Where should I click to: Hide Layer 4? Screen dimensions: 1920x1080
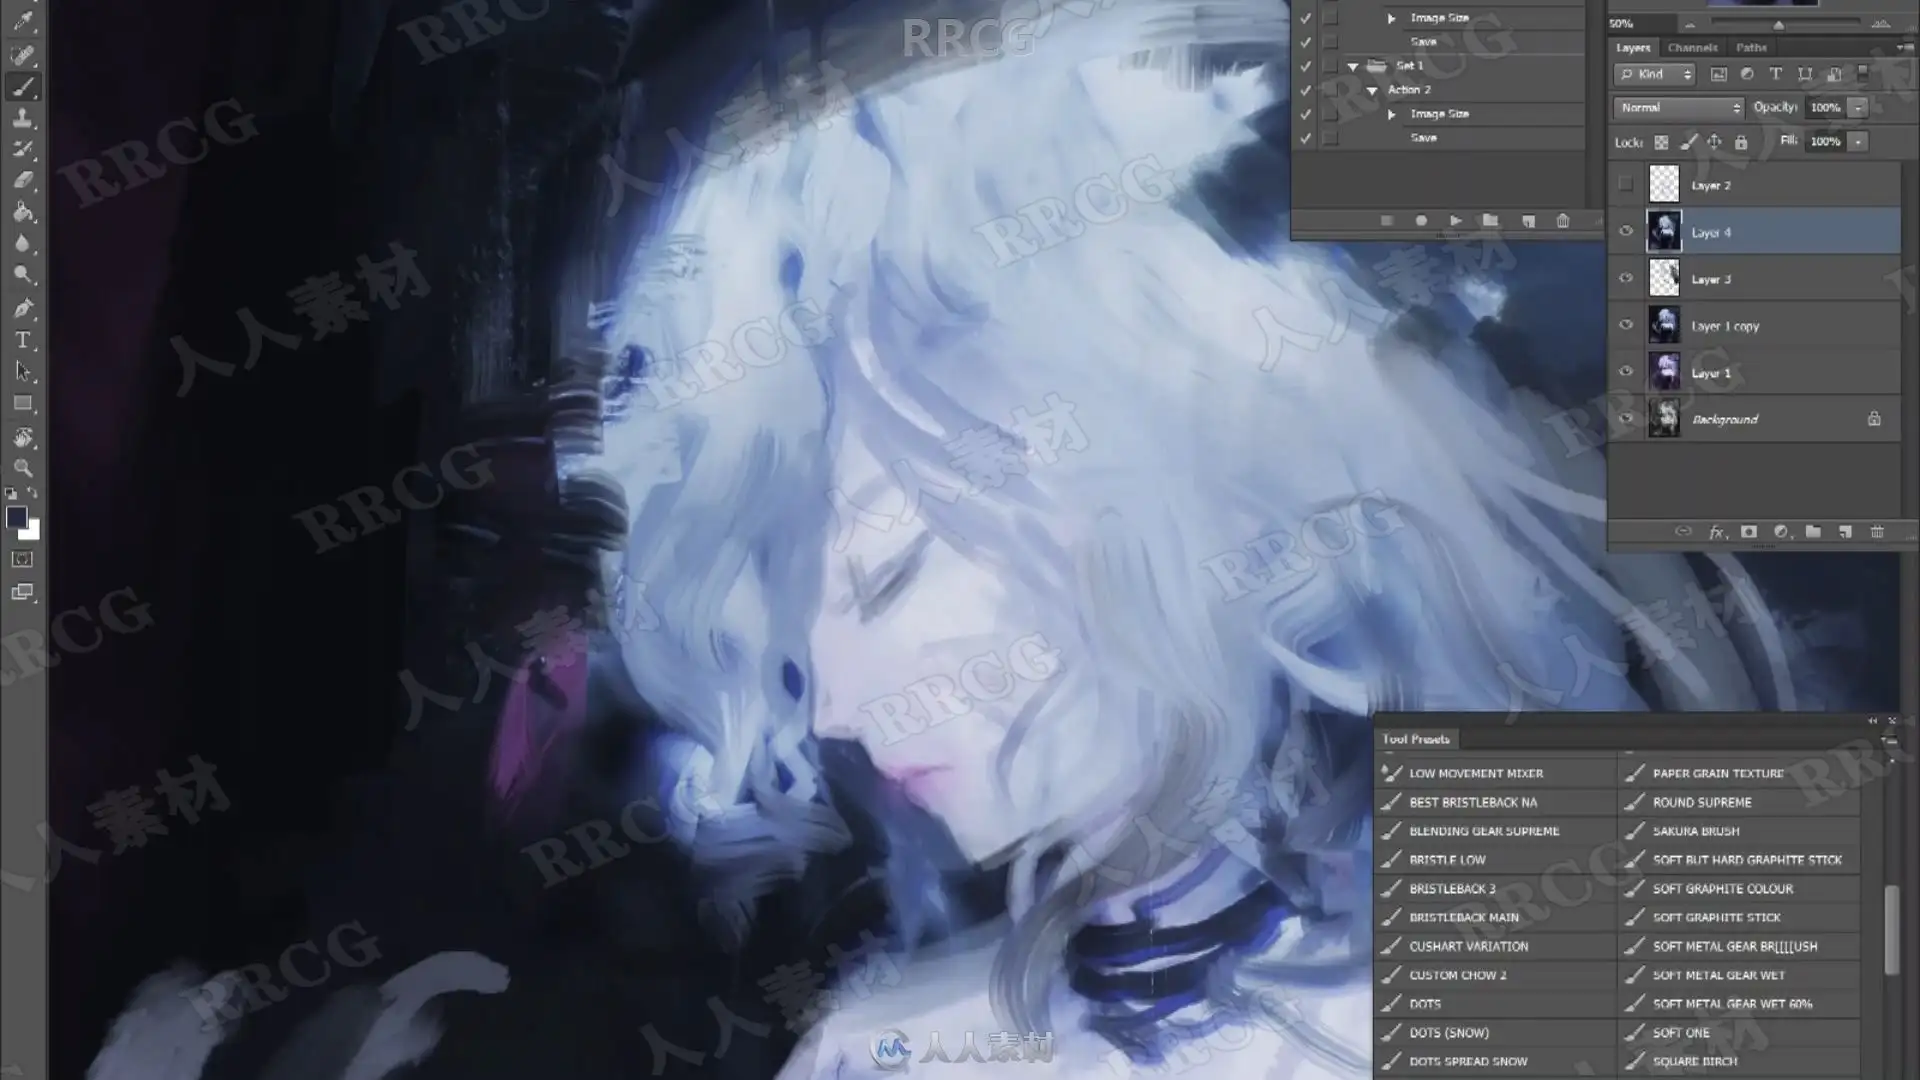[x=1626, y=231]
